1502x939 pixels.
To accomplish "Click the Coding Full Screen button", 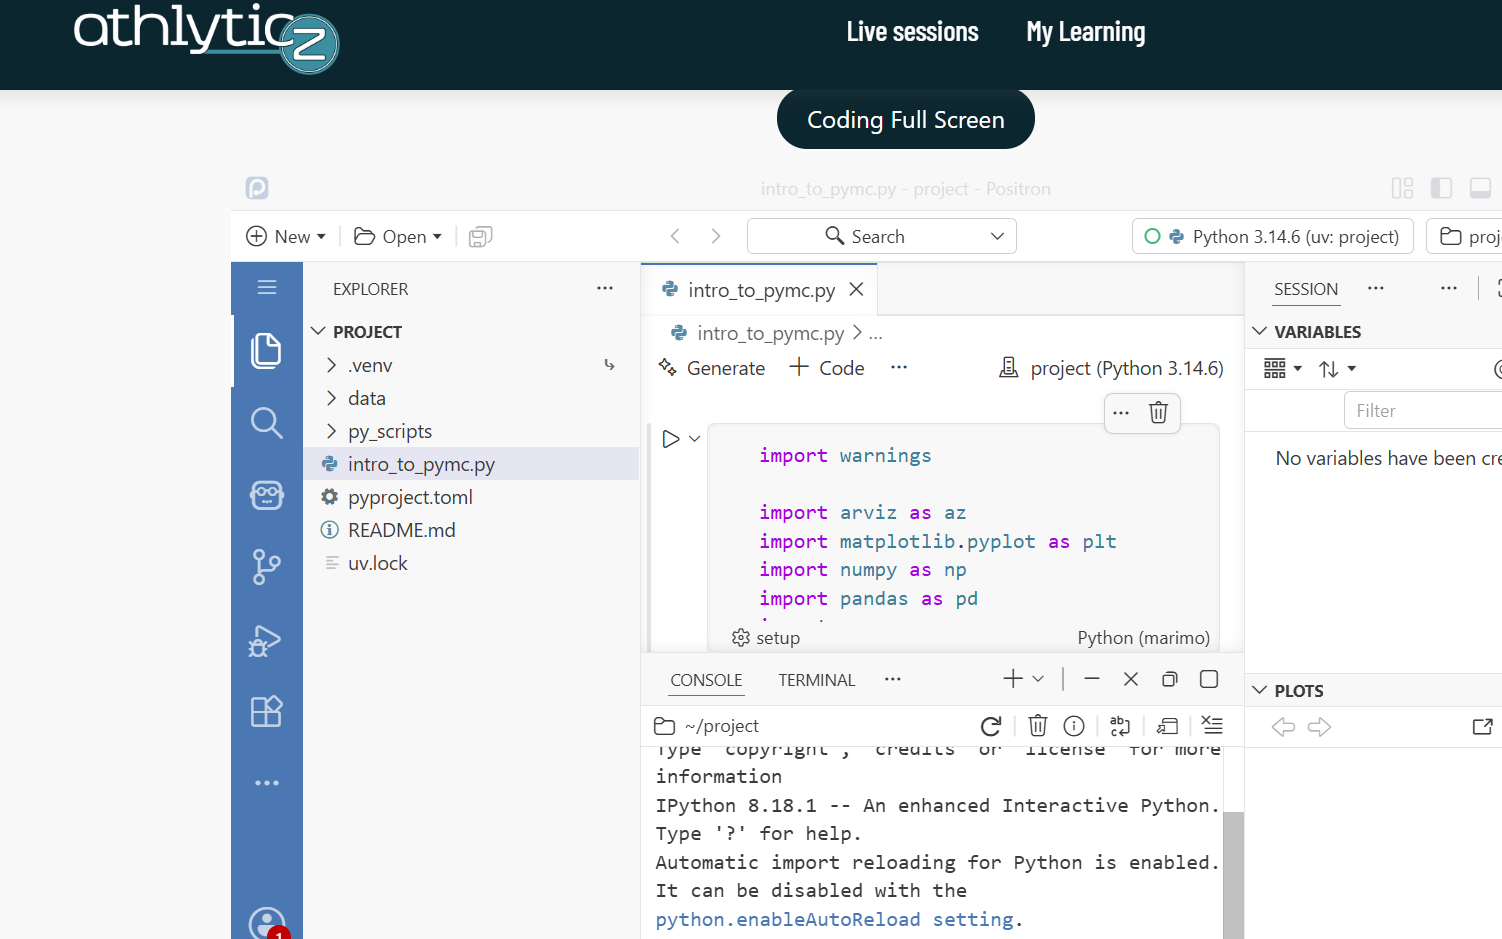I will [x=906, y=119].
